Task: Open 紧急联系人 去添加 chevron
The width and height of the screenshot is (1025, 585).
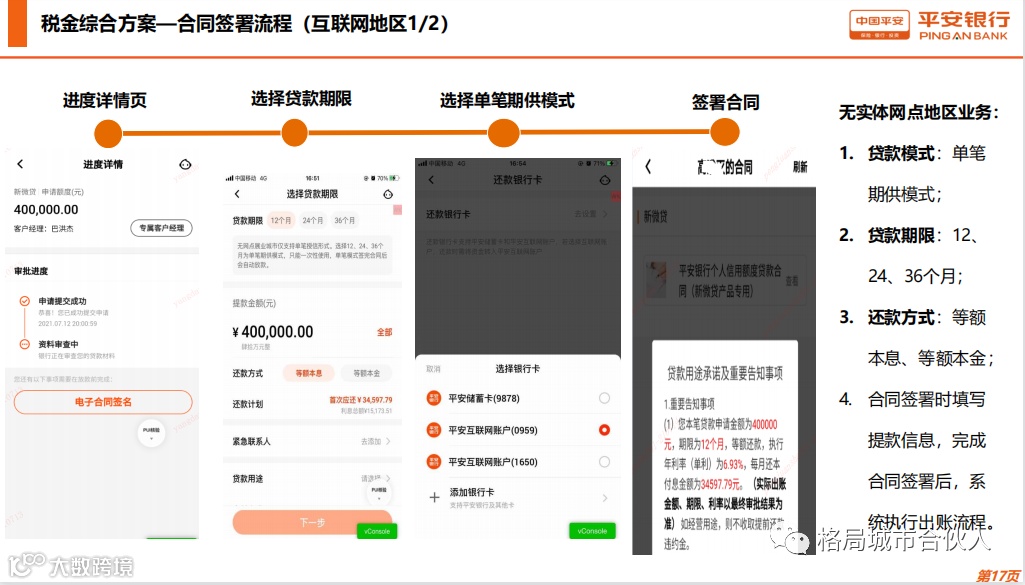Action: (387, 442)
